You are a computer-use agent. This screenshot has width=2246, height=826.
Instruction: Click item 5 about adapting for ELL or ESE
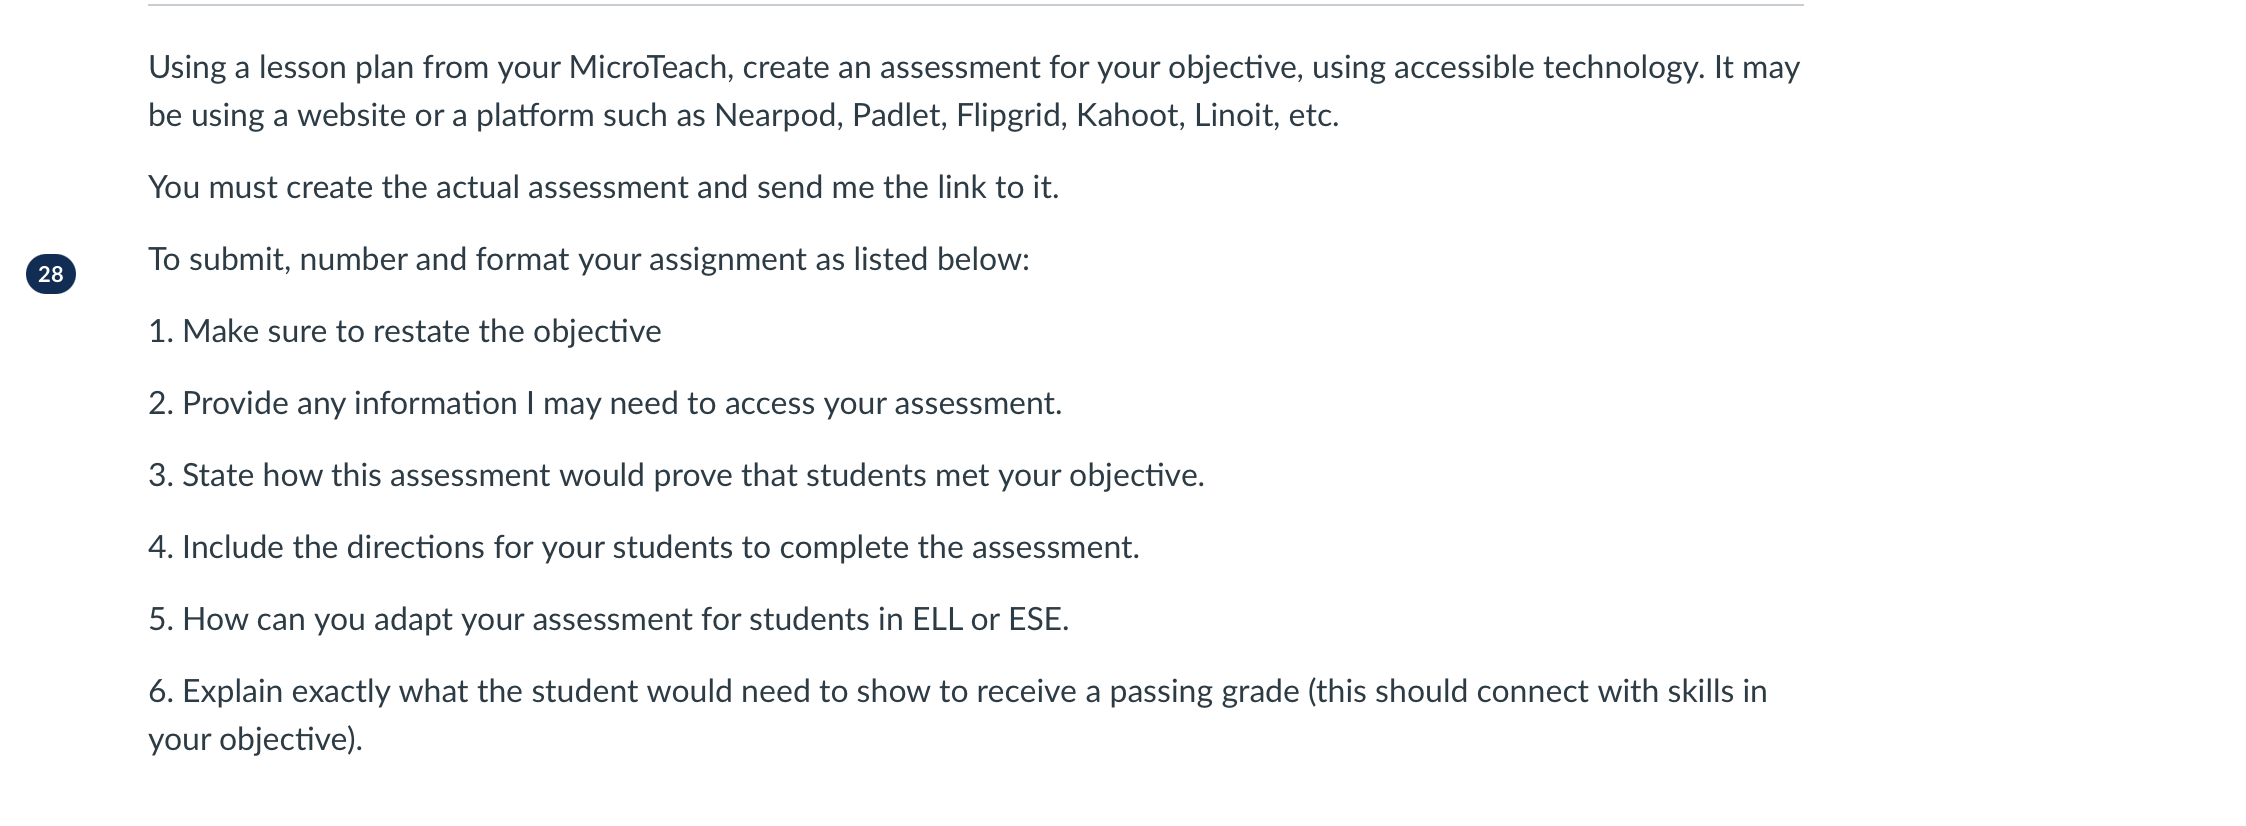pos(609,619)
